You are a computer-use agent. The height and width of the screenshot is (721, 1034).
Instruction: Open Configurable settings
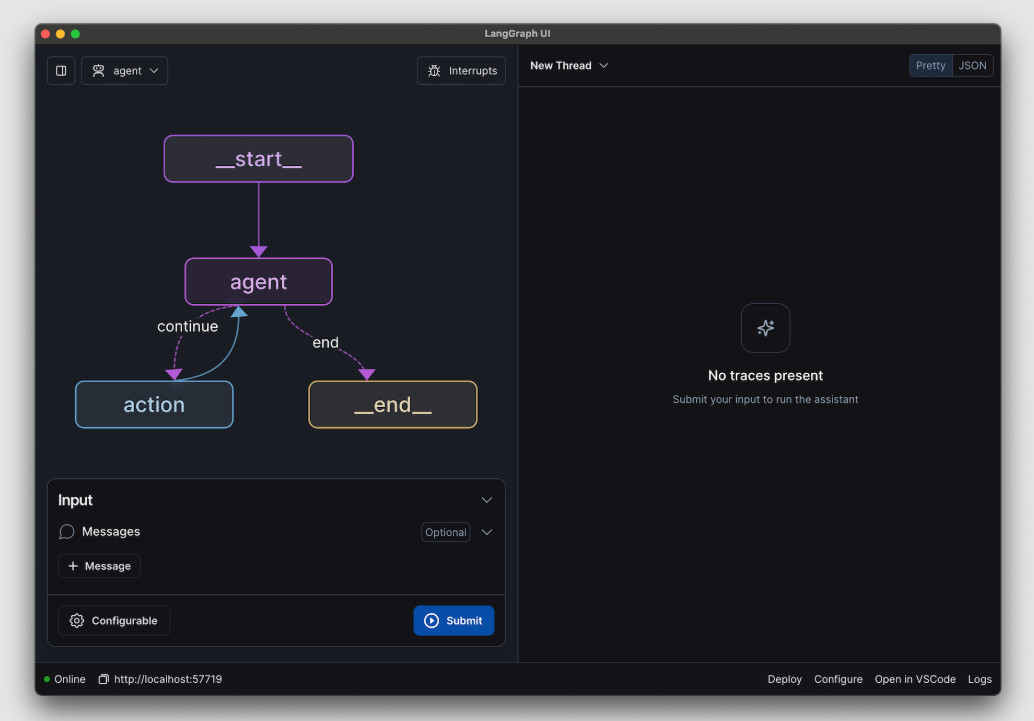click(114, 621)
